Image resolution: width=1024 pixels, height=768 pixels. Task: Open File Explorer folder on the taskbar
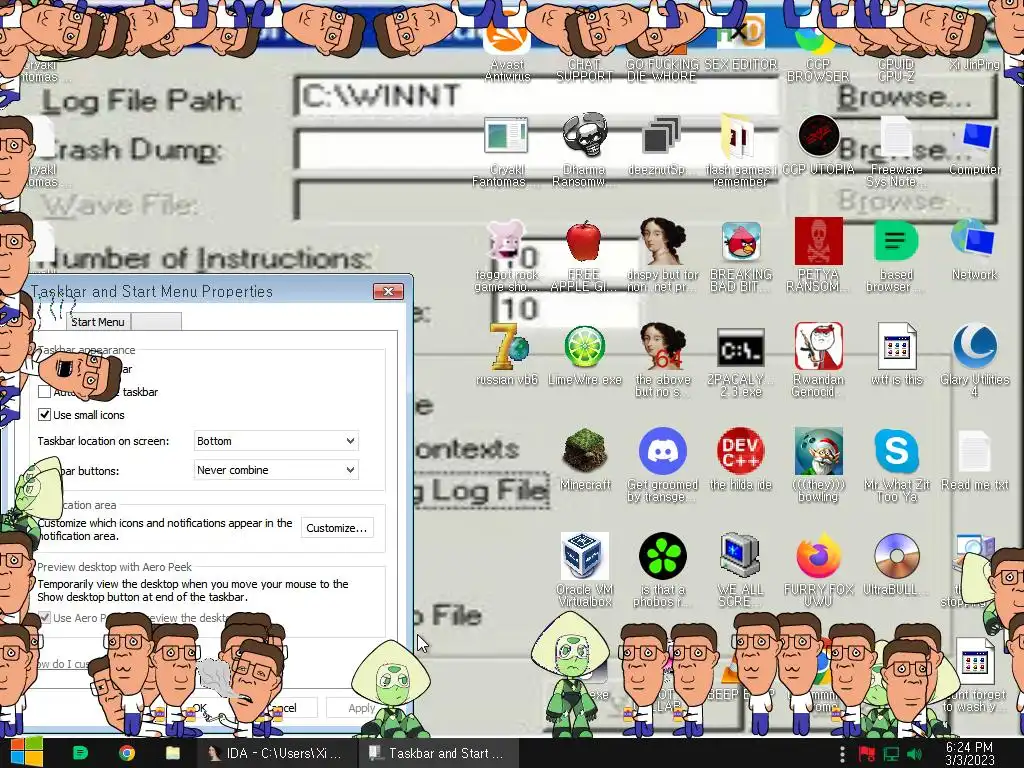(173, 753)
